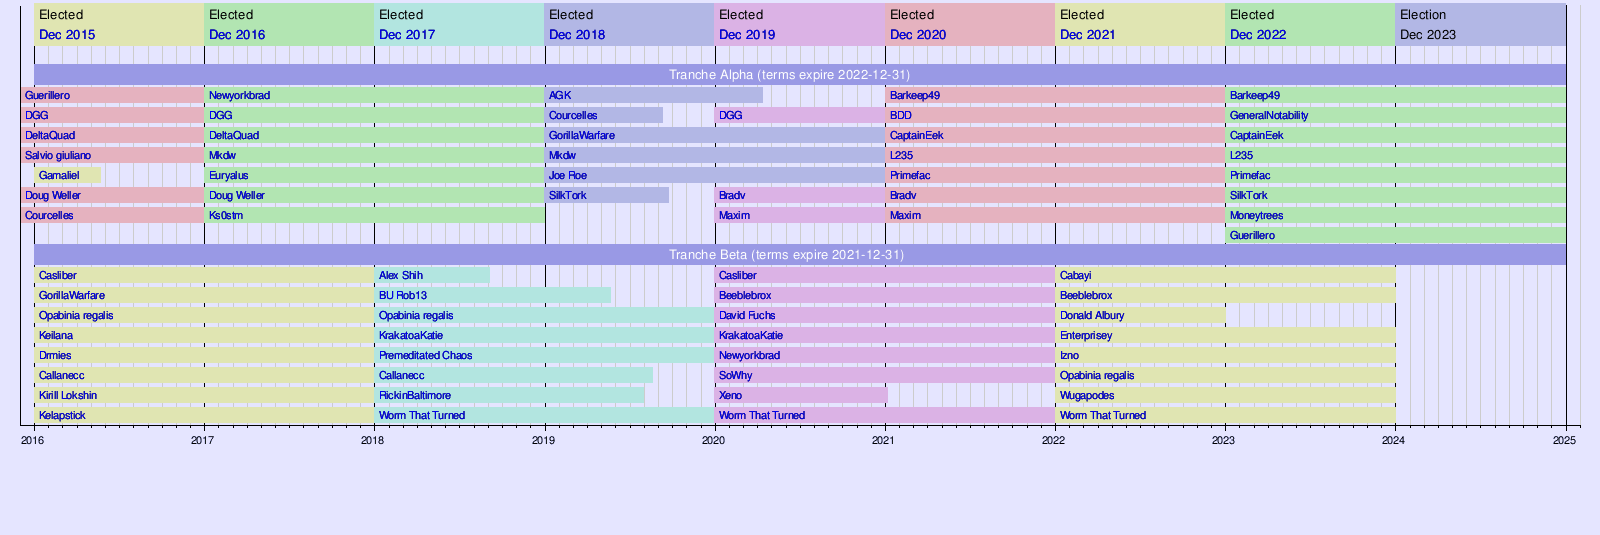Click the Dec 2019 election header link

[x=747, y=35]
